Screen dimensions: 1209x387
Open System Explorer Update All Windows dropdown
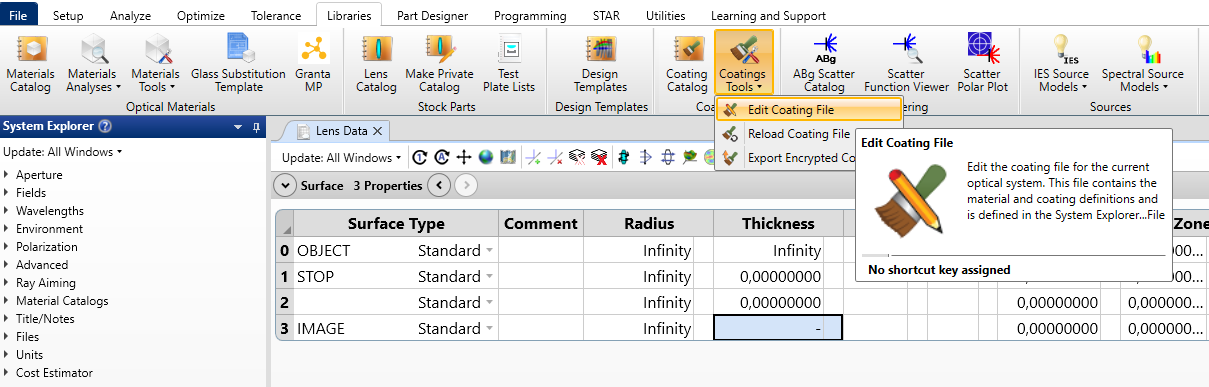[63, 152]
